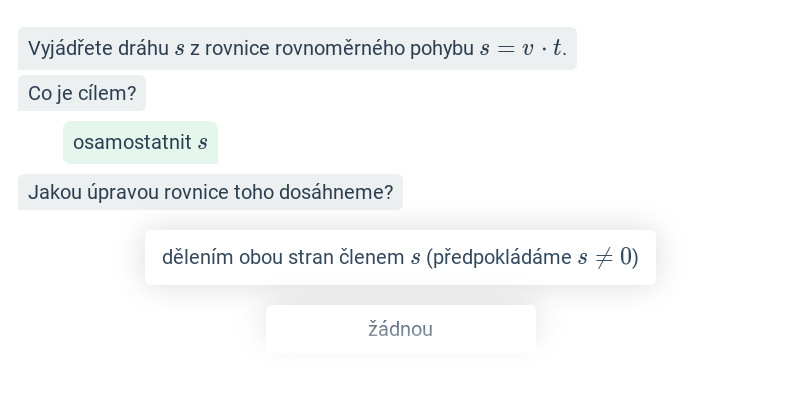Click the "Jakou úpravou rovnice toho dosáhneme?" question
Image resolution: width=800 pixels, height=400 pixels.
[x=210, y=192]
